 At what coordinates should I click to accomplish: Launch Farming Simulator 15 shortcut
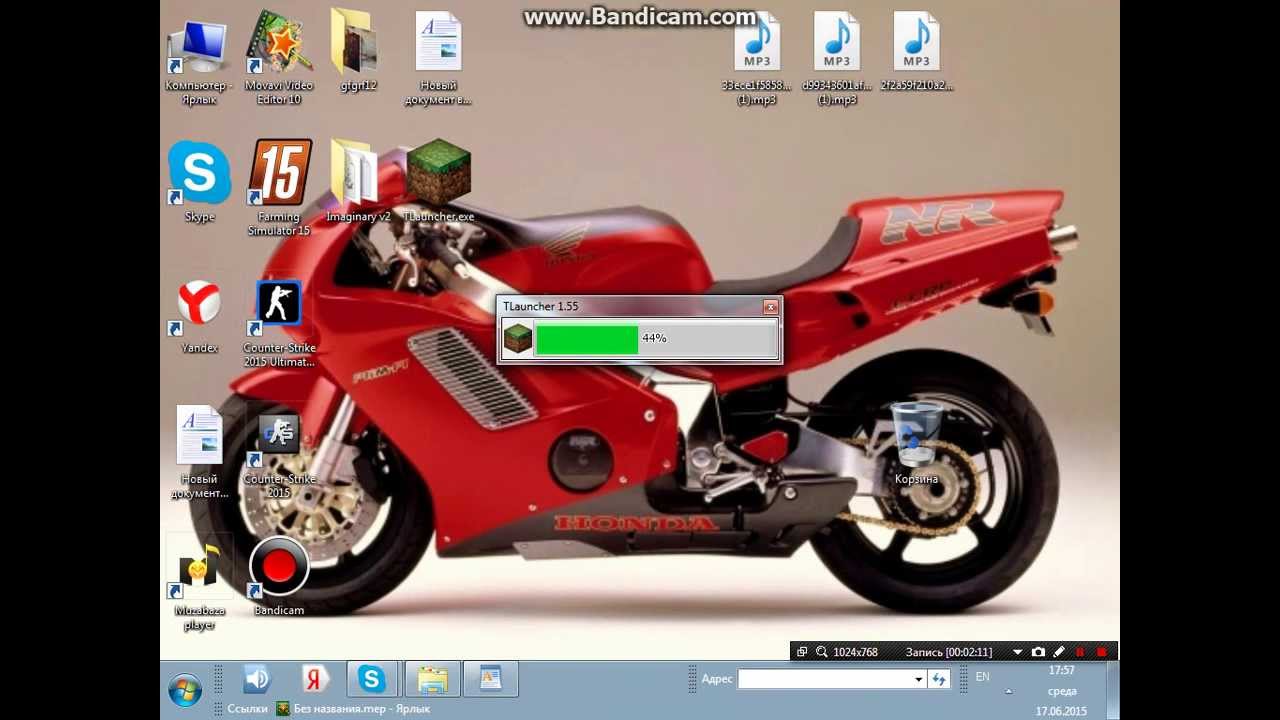pos(279,188)
